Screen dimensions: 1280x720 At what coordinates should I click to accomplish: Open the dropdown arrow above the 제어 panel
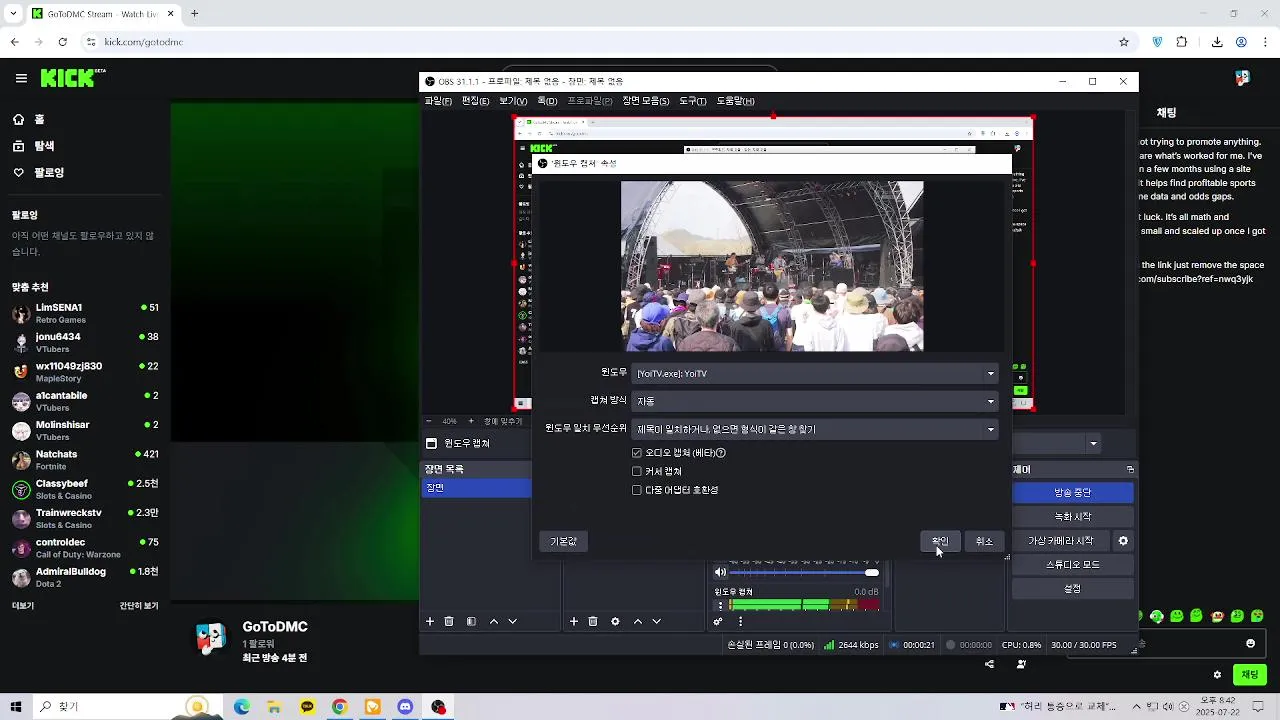(1093, 443)
